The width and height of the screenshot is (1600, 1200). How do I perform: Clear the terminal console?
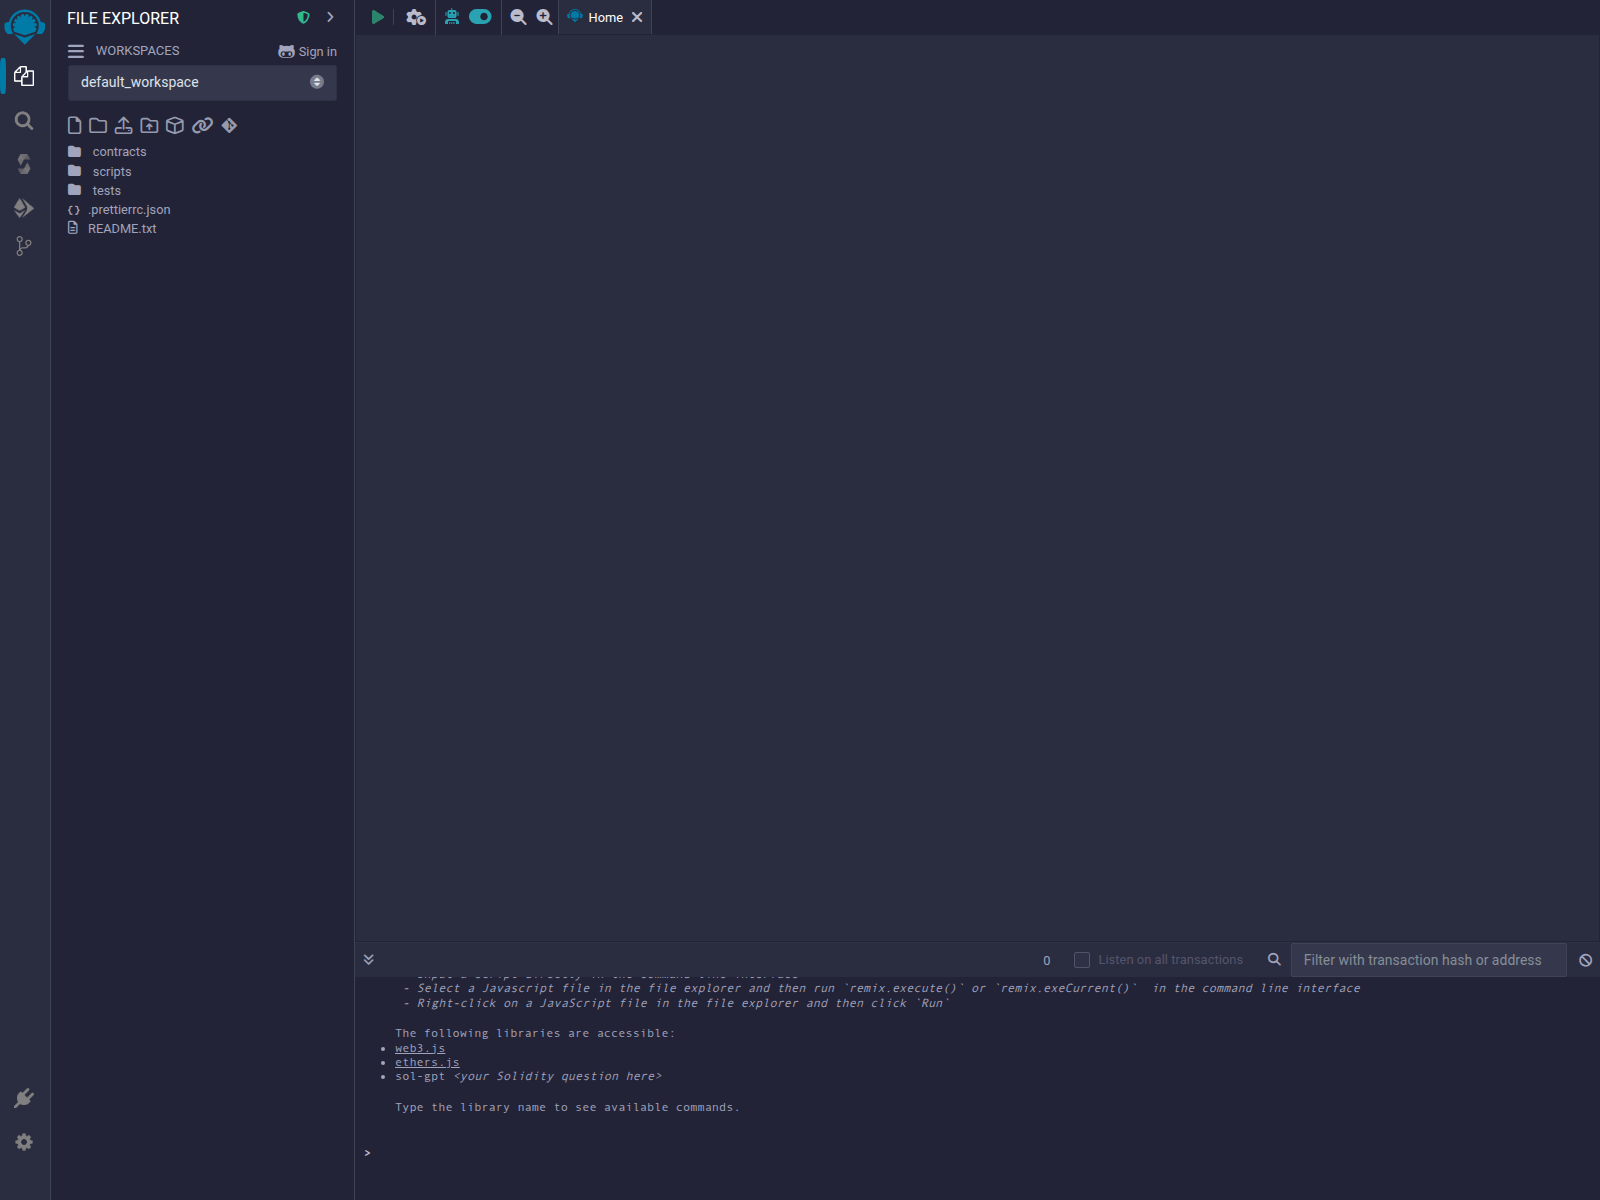pyautogui.click(x=1585, y=960)
